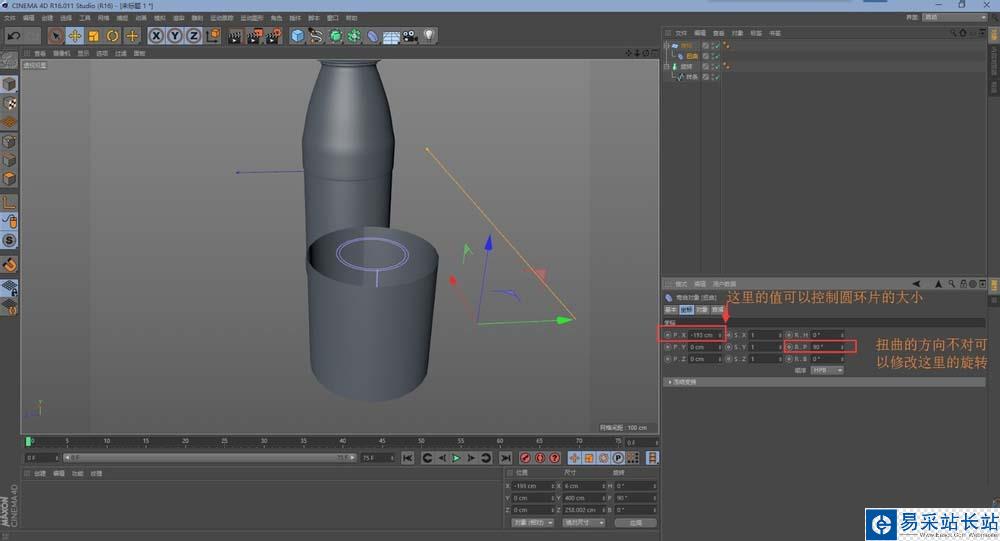Toggle the X axis lock

[156, 36]
